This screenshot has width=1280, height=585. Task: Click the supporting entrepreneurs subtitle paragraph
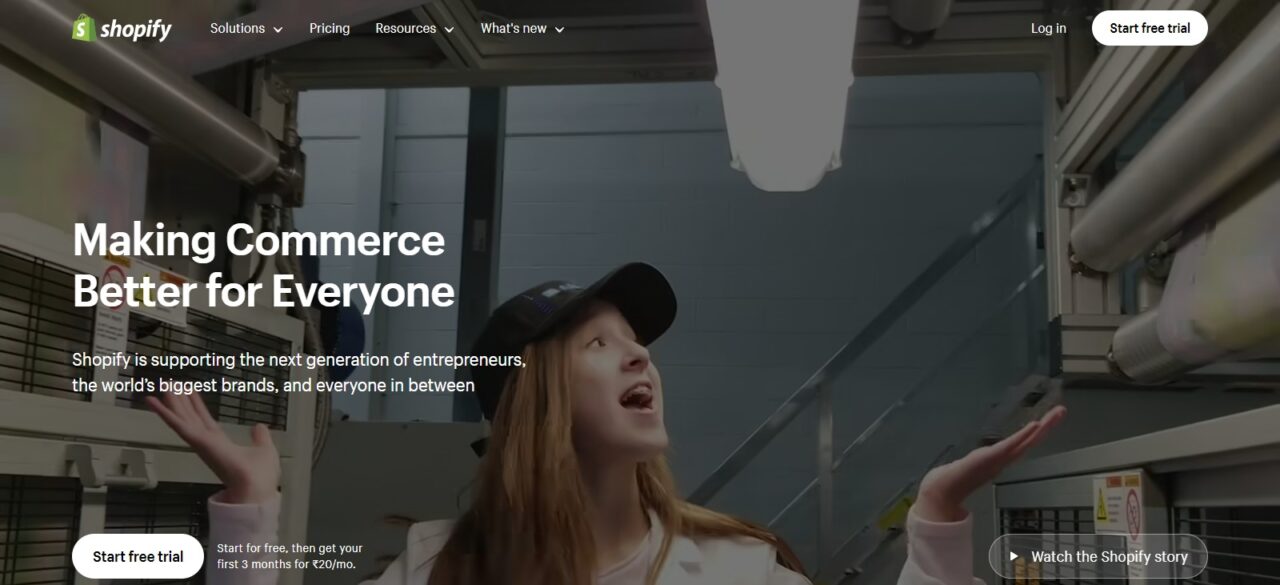click(x=299, y=372)
